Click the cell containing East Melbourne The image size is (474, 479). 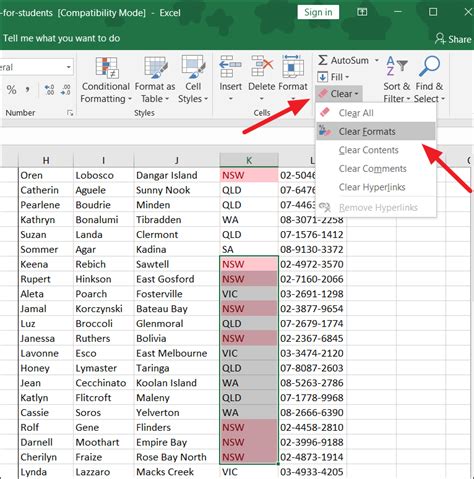click(177, 353)
